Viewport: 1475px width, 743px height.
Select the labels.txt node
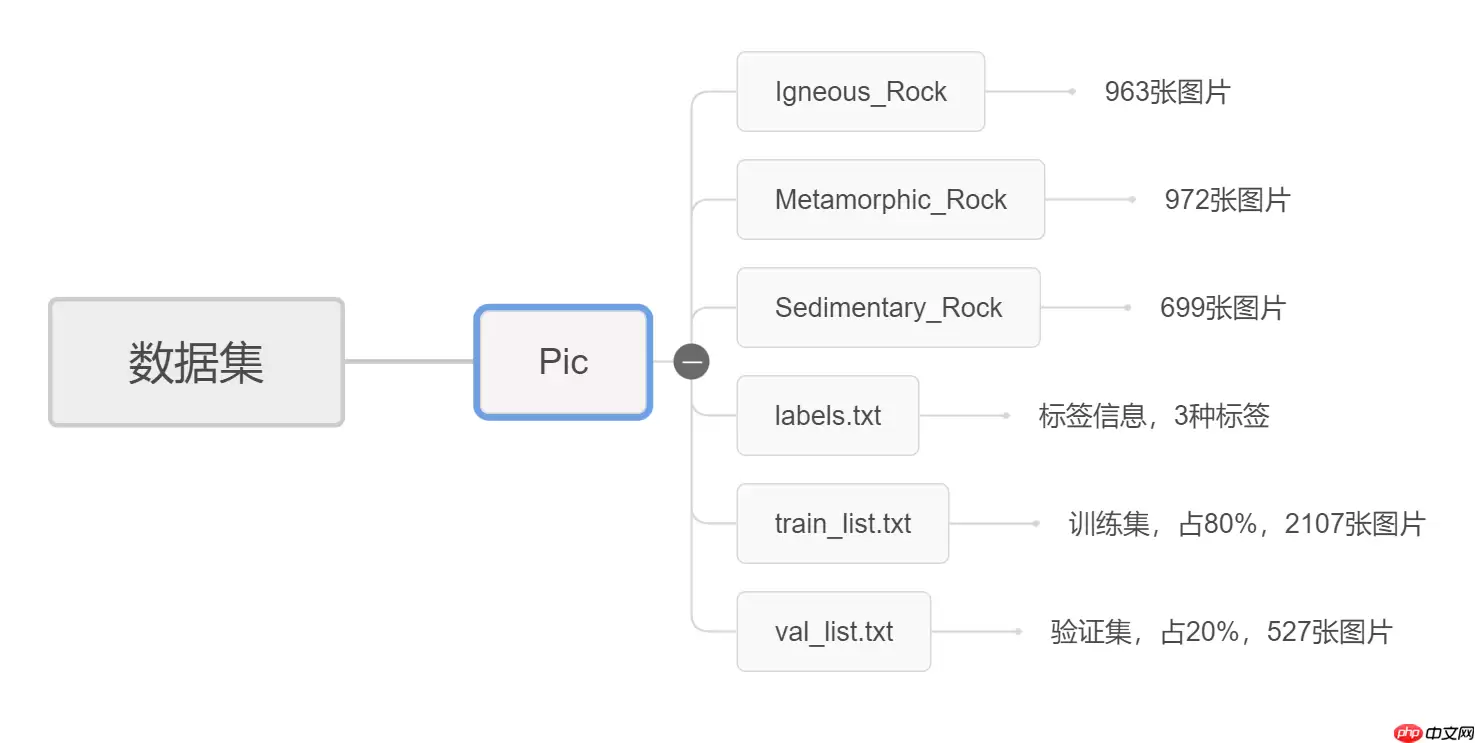pyautogui.click(x=827, y=416)
